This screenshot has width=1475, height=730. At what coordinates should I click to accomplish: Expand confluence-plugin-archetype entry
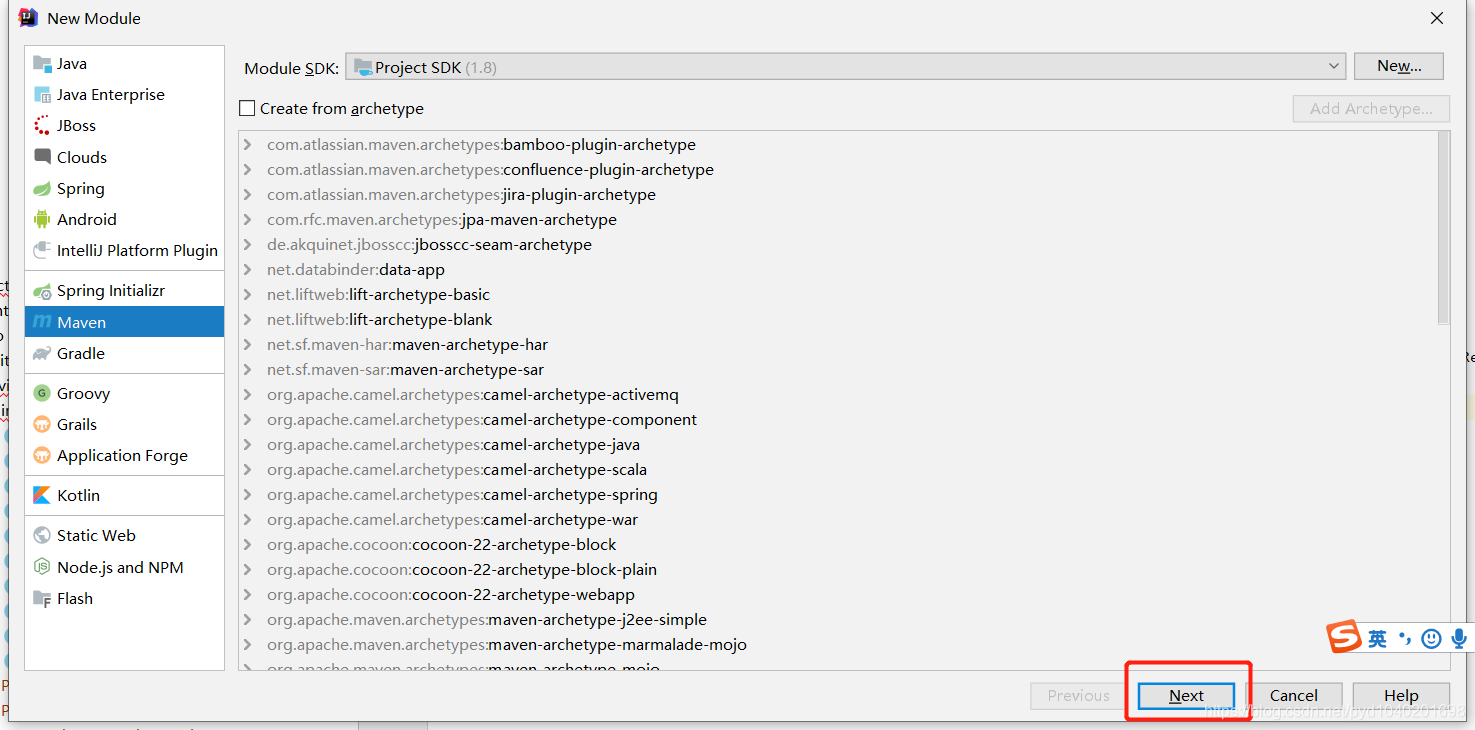248,170
